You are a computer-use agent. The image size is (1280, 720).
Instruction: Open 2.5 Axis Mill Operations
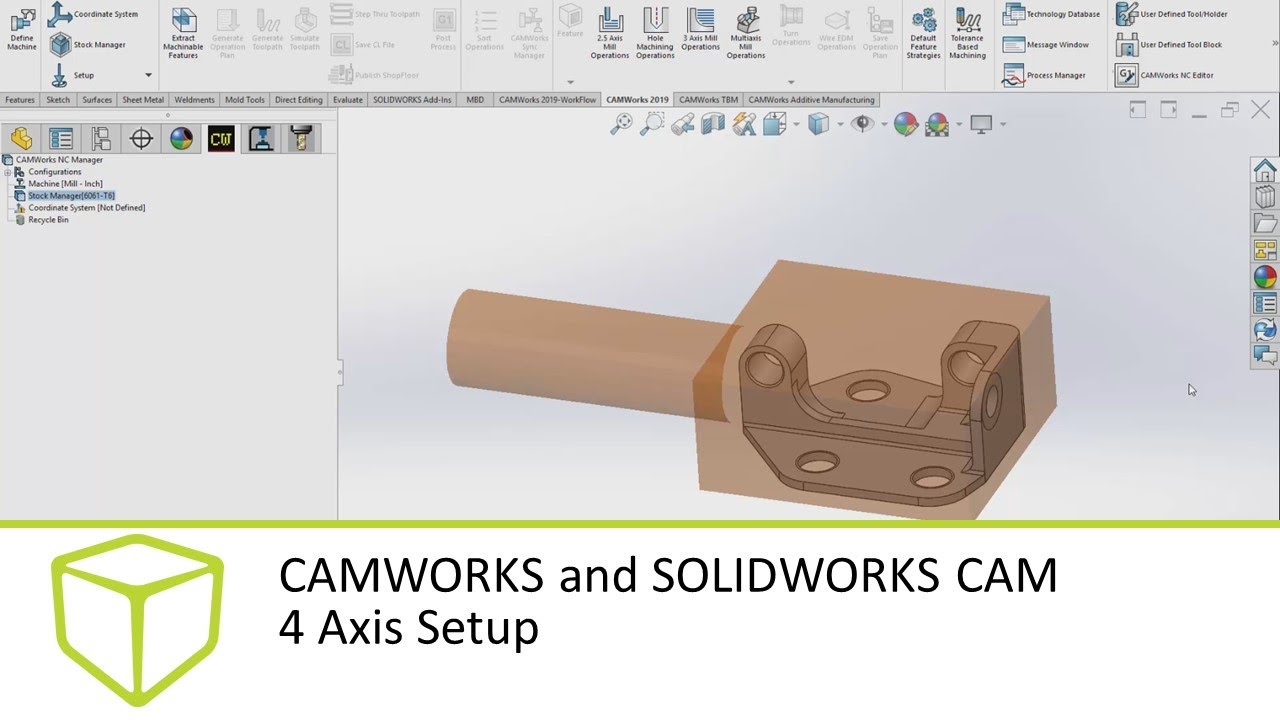(610, 32)
